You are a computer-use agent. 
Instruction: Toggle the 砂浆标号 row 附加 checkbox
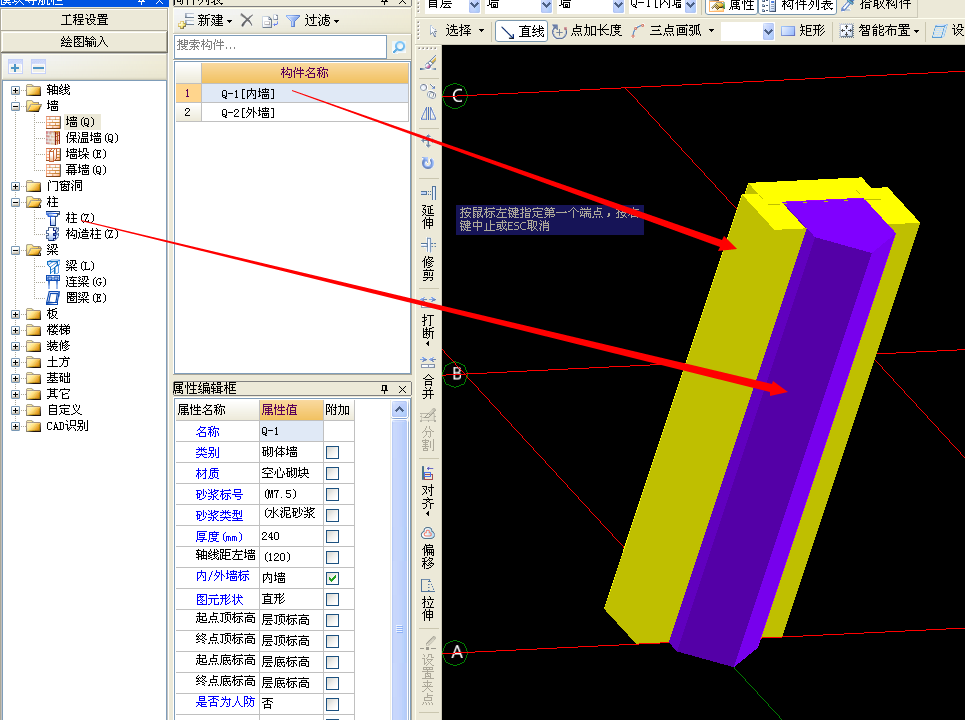click(332, 494)
